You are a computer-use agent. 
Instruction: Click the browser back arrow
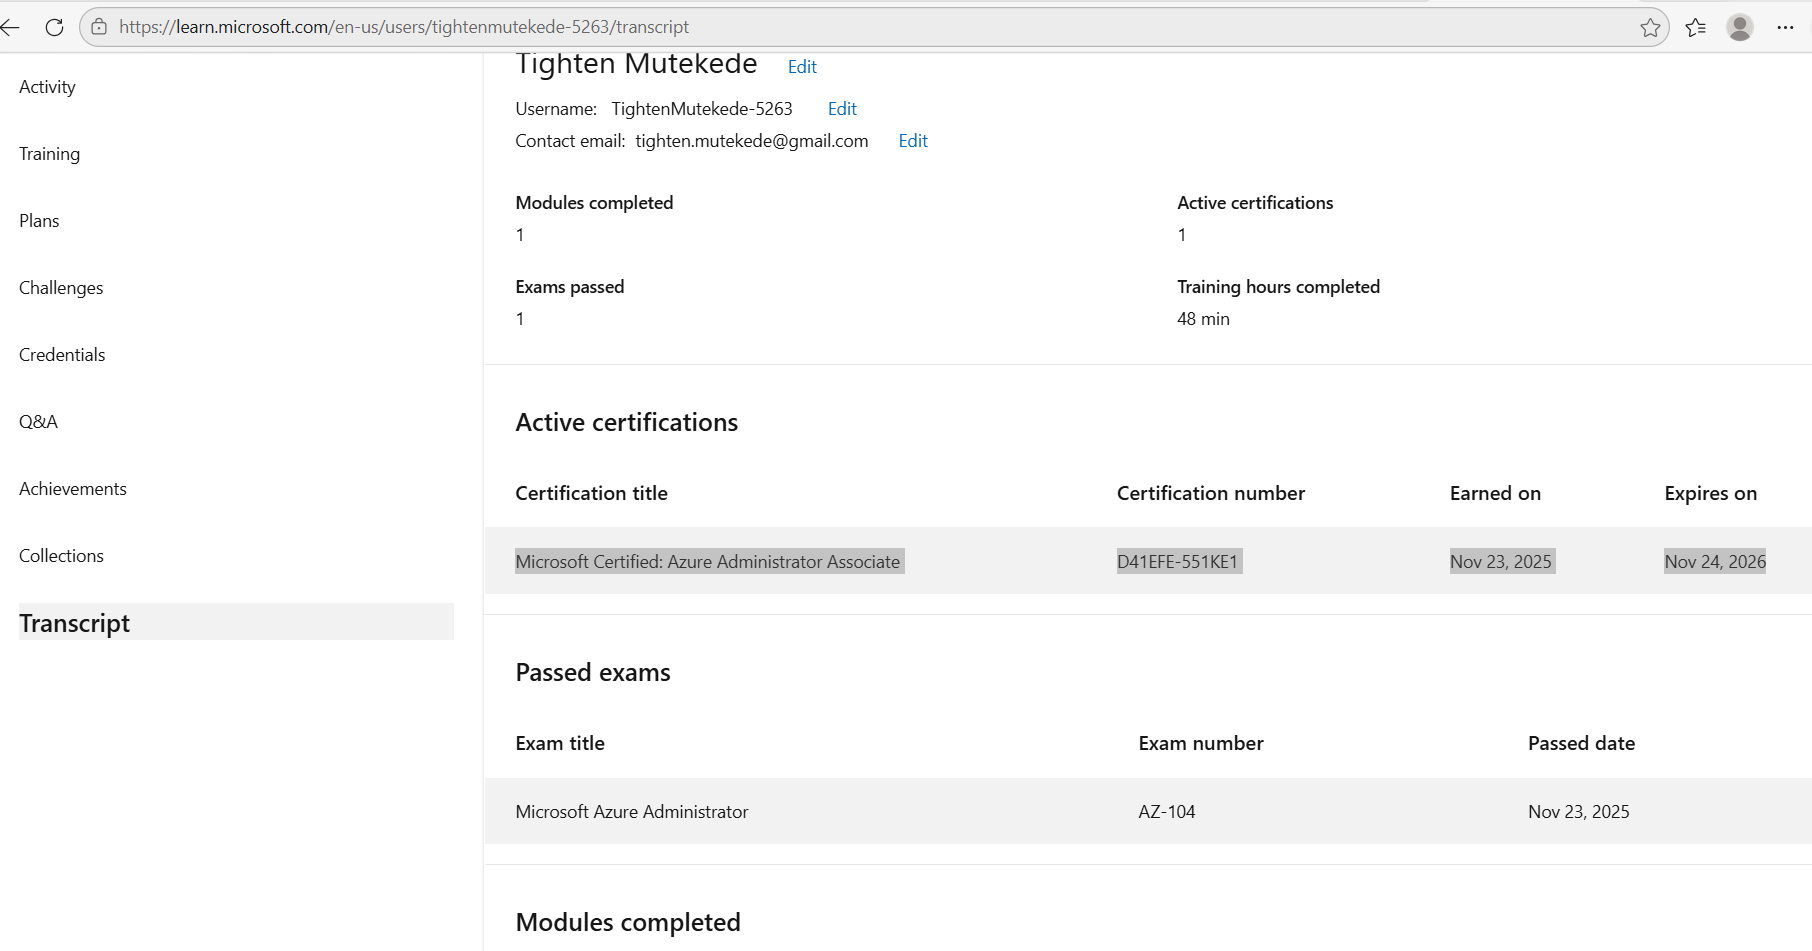[x=10, y=27]
